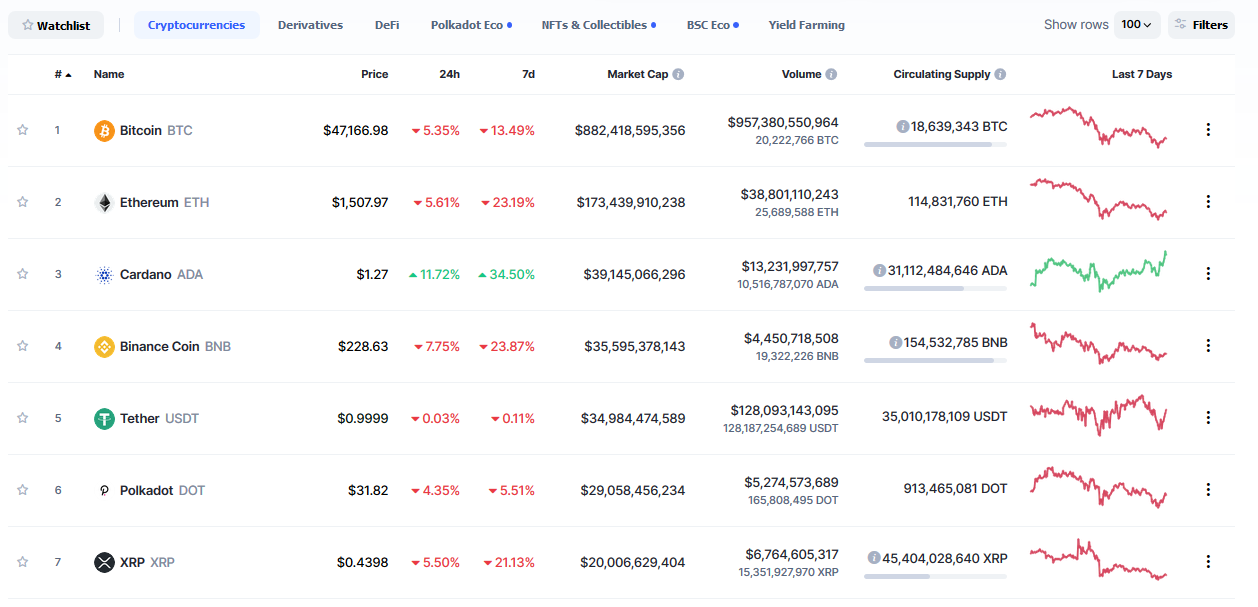The image size is (1258, 607).
Task: Click the Bitcoin logo icon
Action: point(104,131)
